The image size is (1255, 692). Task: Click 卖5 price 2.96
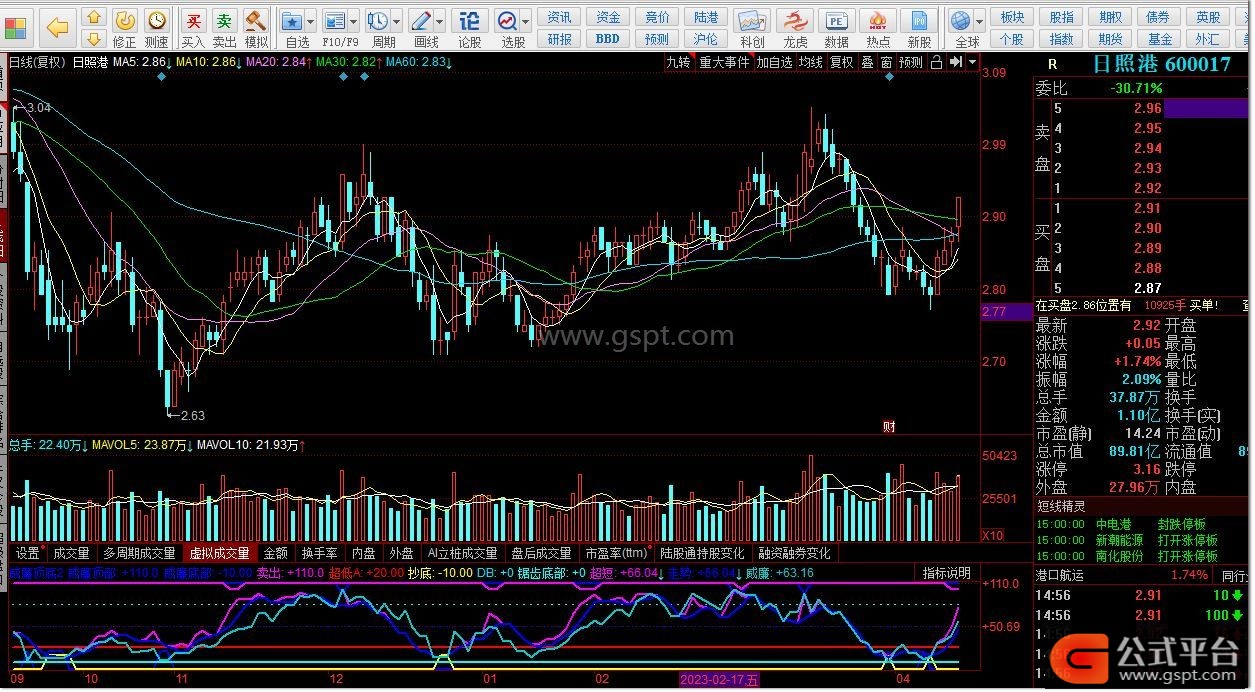[1148, 108]
